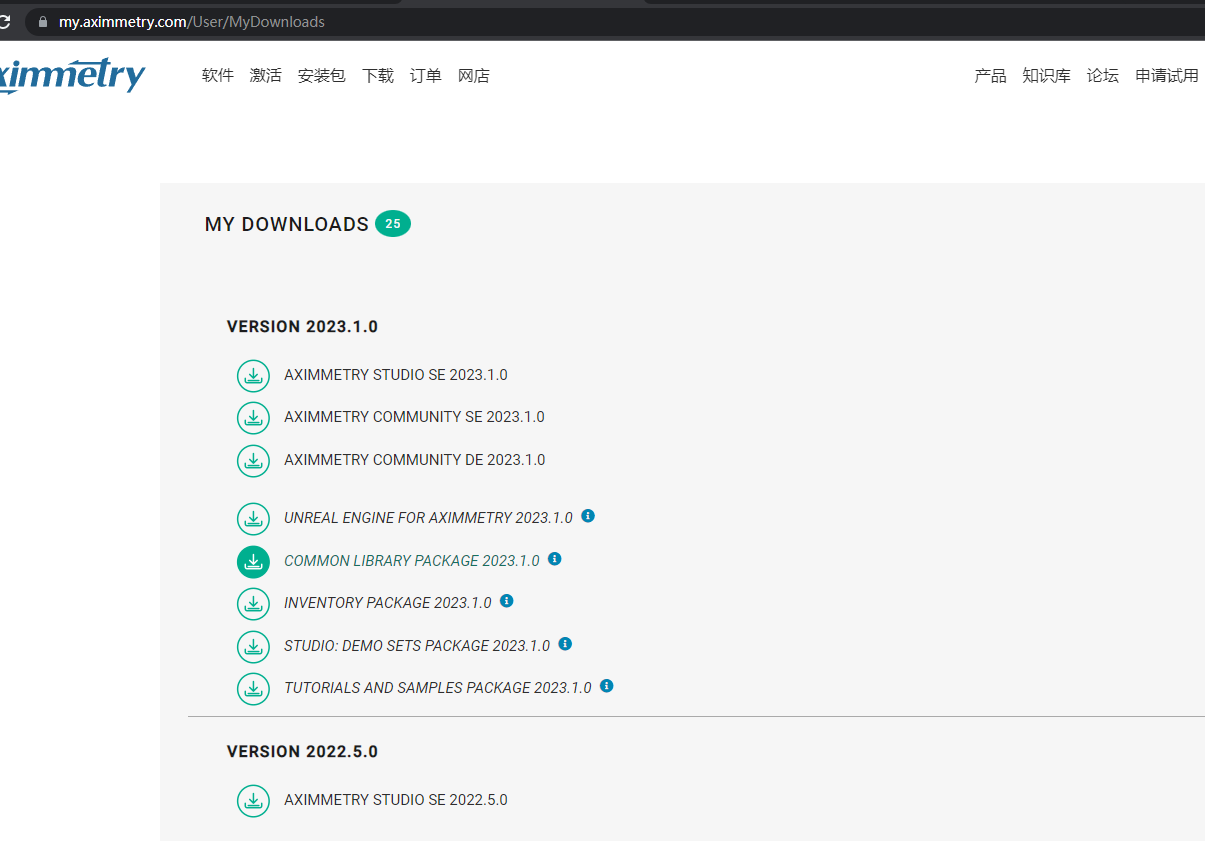Click INVENTORY PACKAGE 2023.1.0 link
Viewport: 1205px width, 841px height.
click(387, 603)
